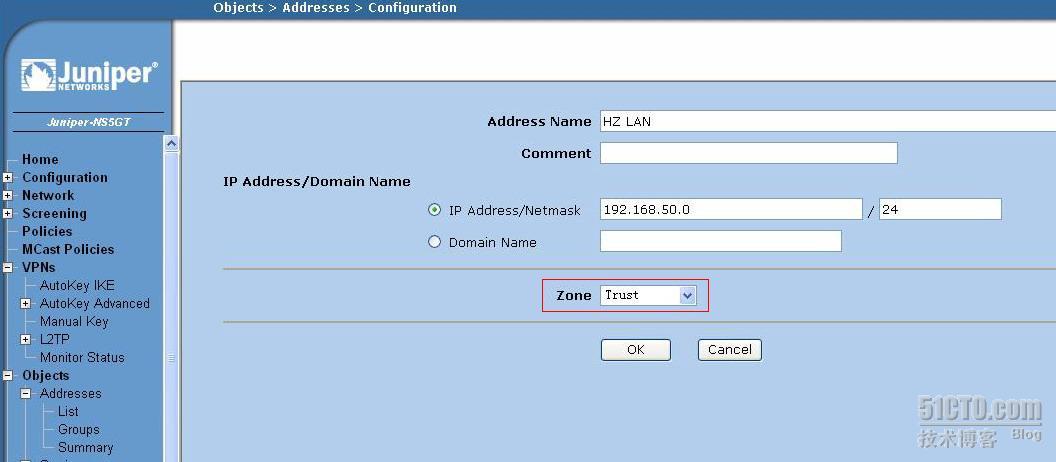Click the IP address field 192.168.50.0

point(731,209)
